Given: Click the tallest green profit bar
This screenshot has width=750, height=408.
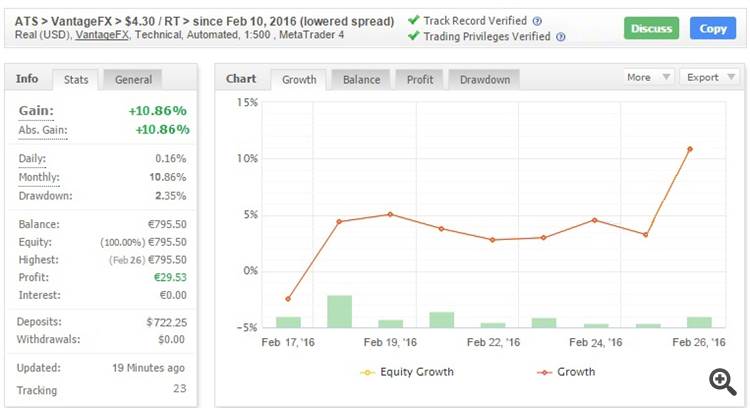Looking at the screenshot, I should 339,311.
